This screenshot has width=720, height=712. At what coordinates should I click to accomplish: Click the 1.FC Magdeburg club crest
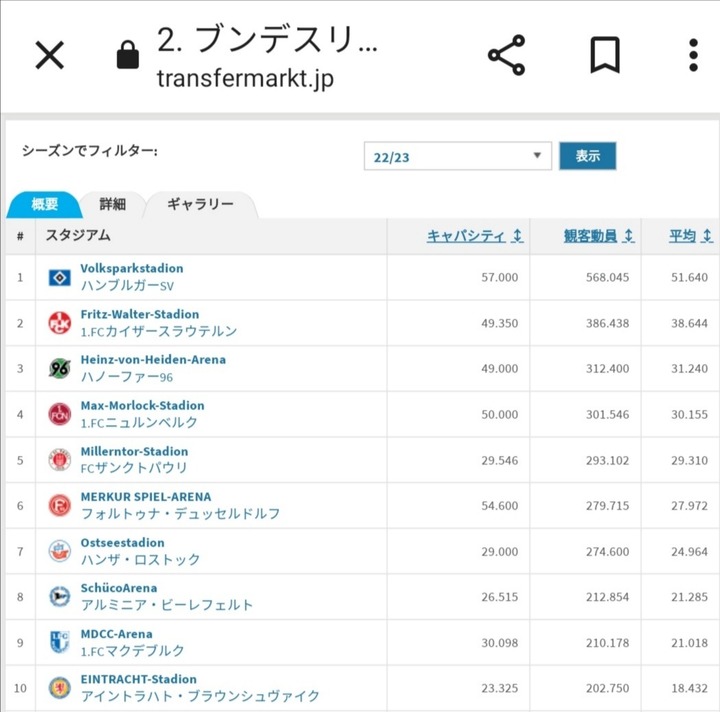click(x=60, y=642)
